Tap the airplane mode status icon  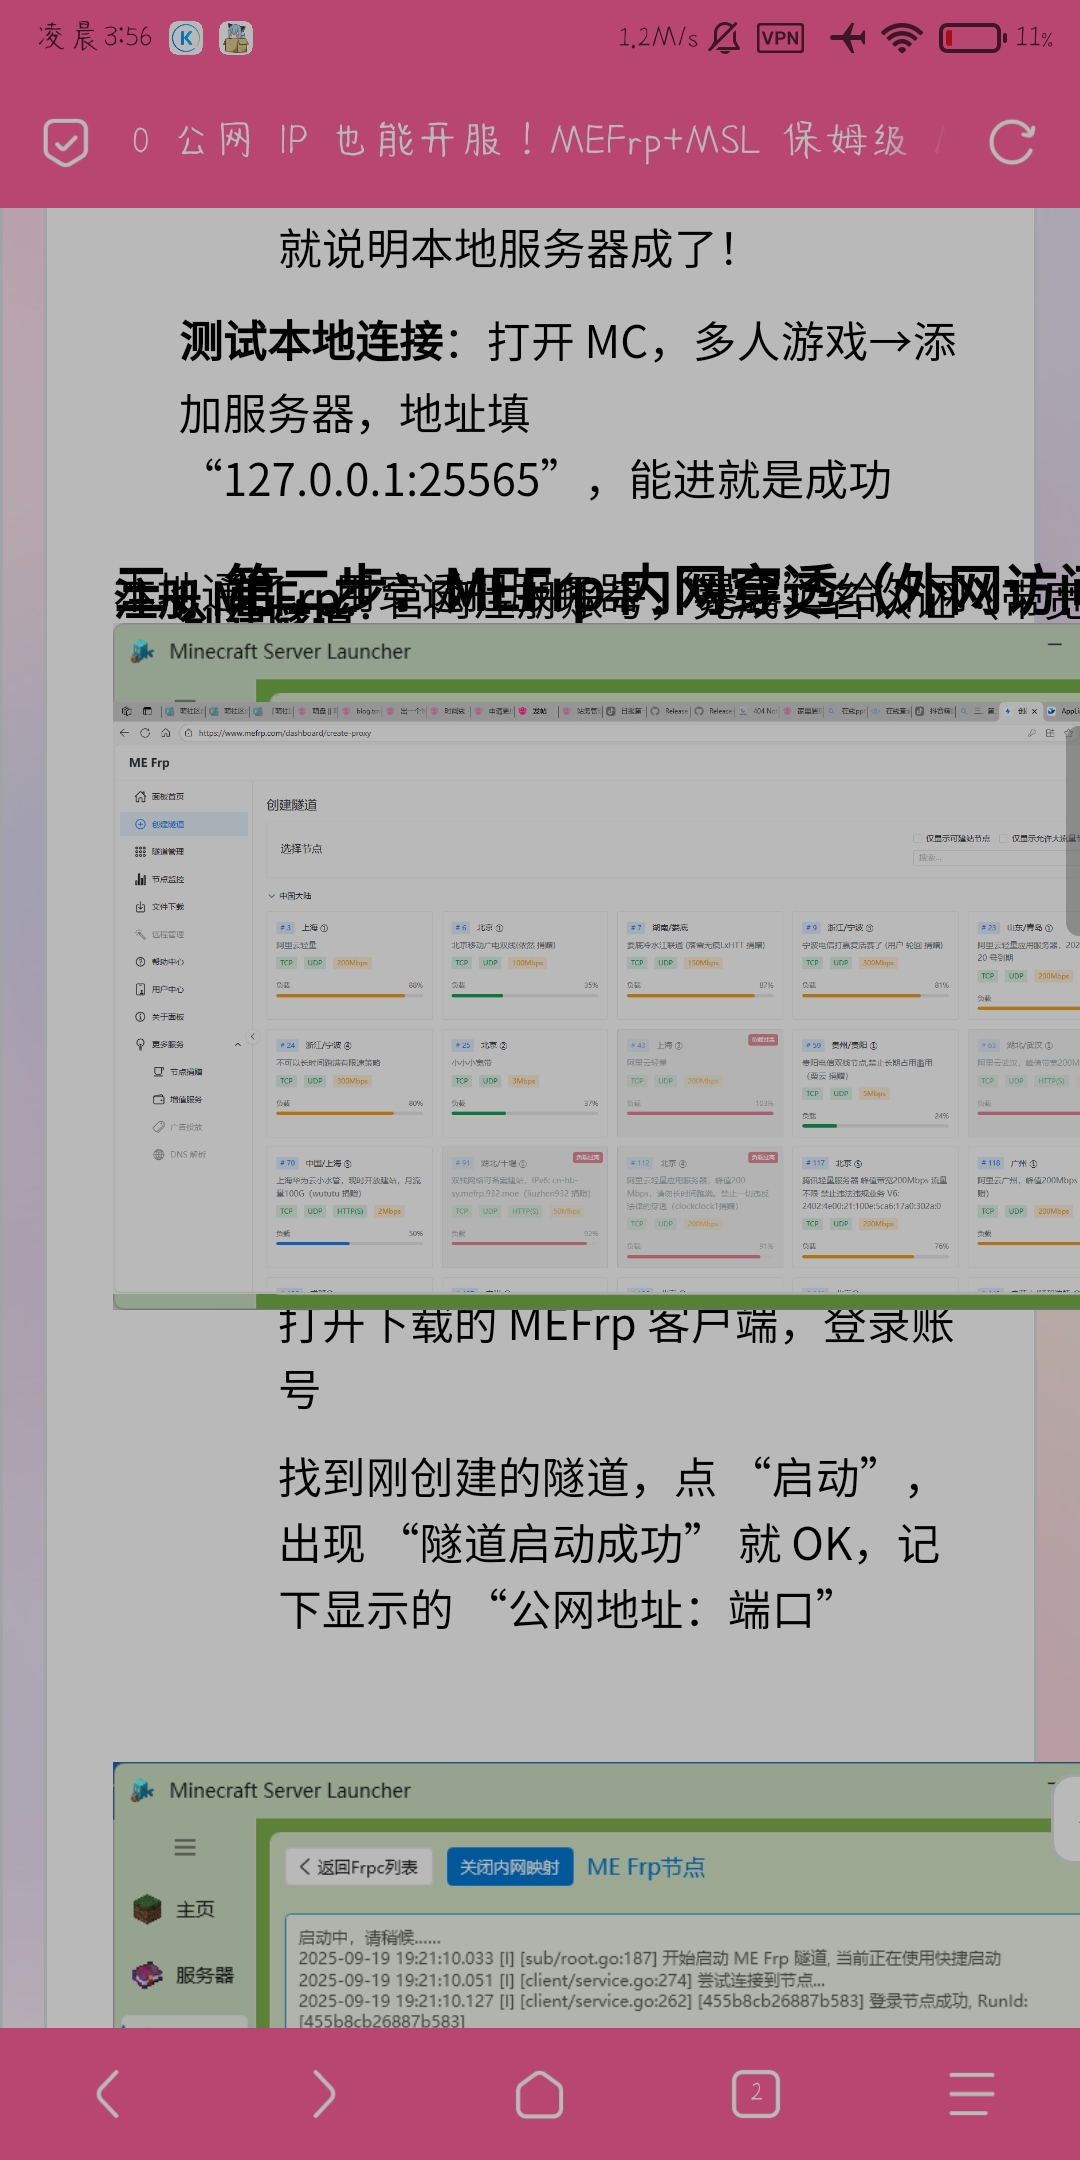coord(848,38)
